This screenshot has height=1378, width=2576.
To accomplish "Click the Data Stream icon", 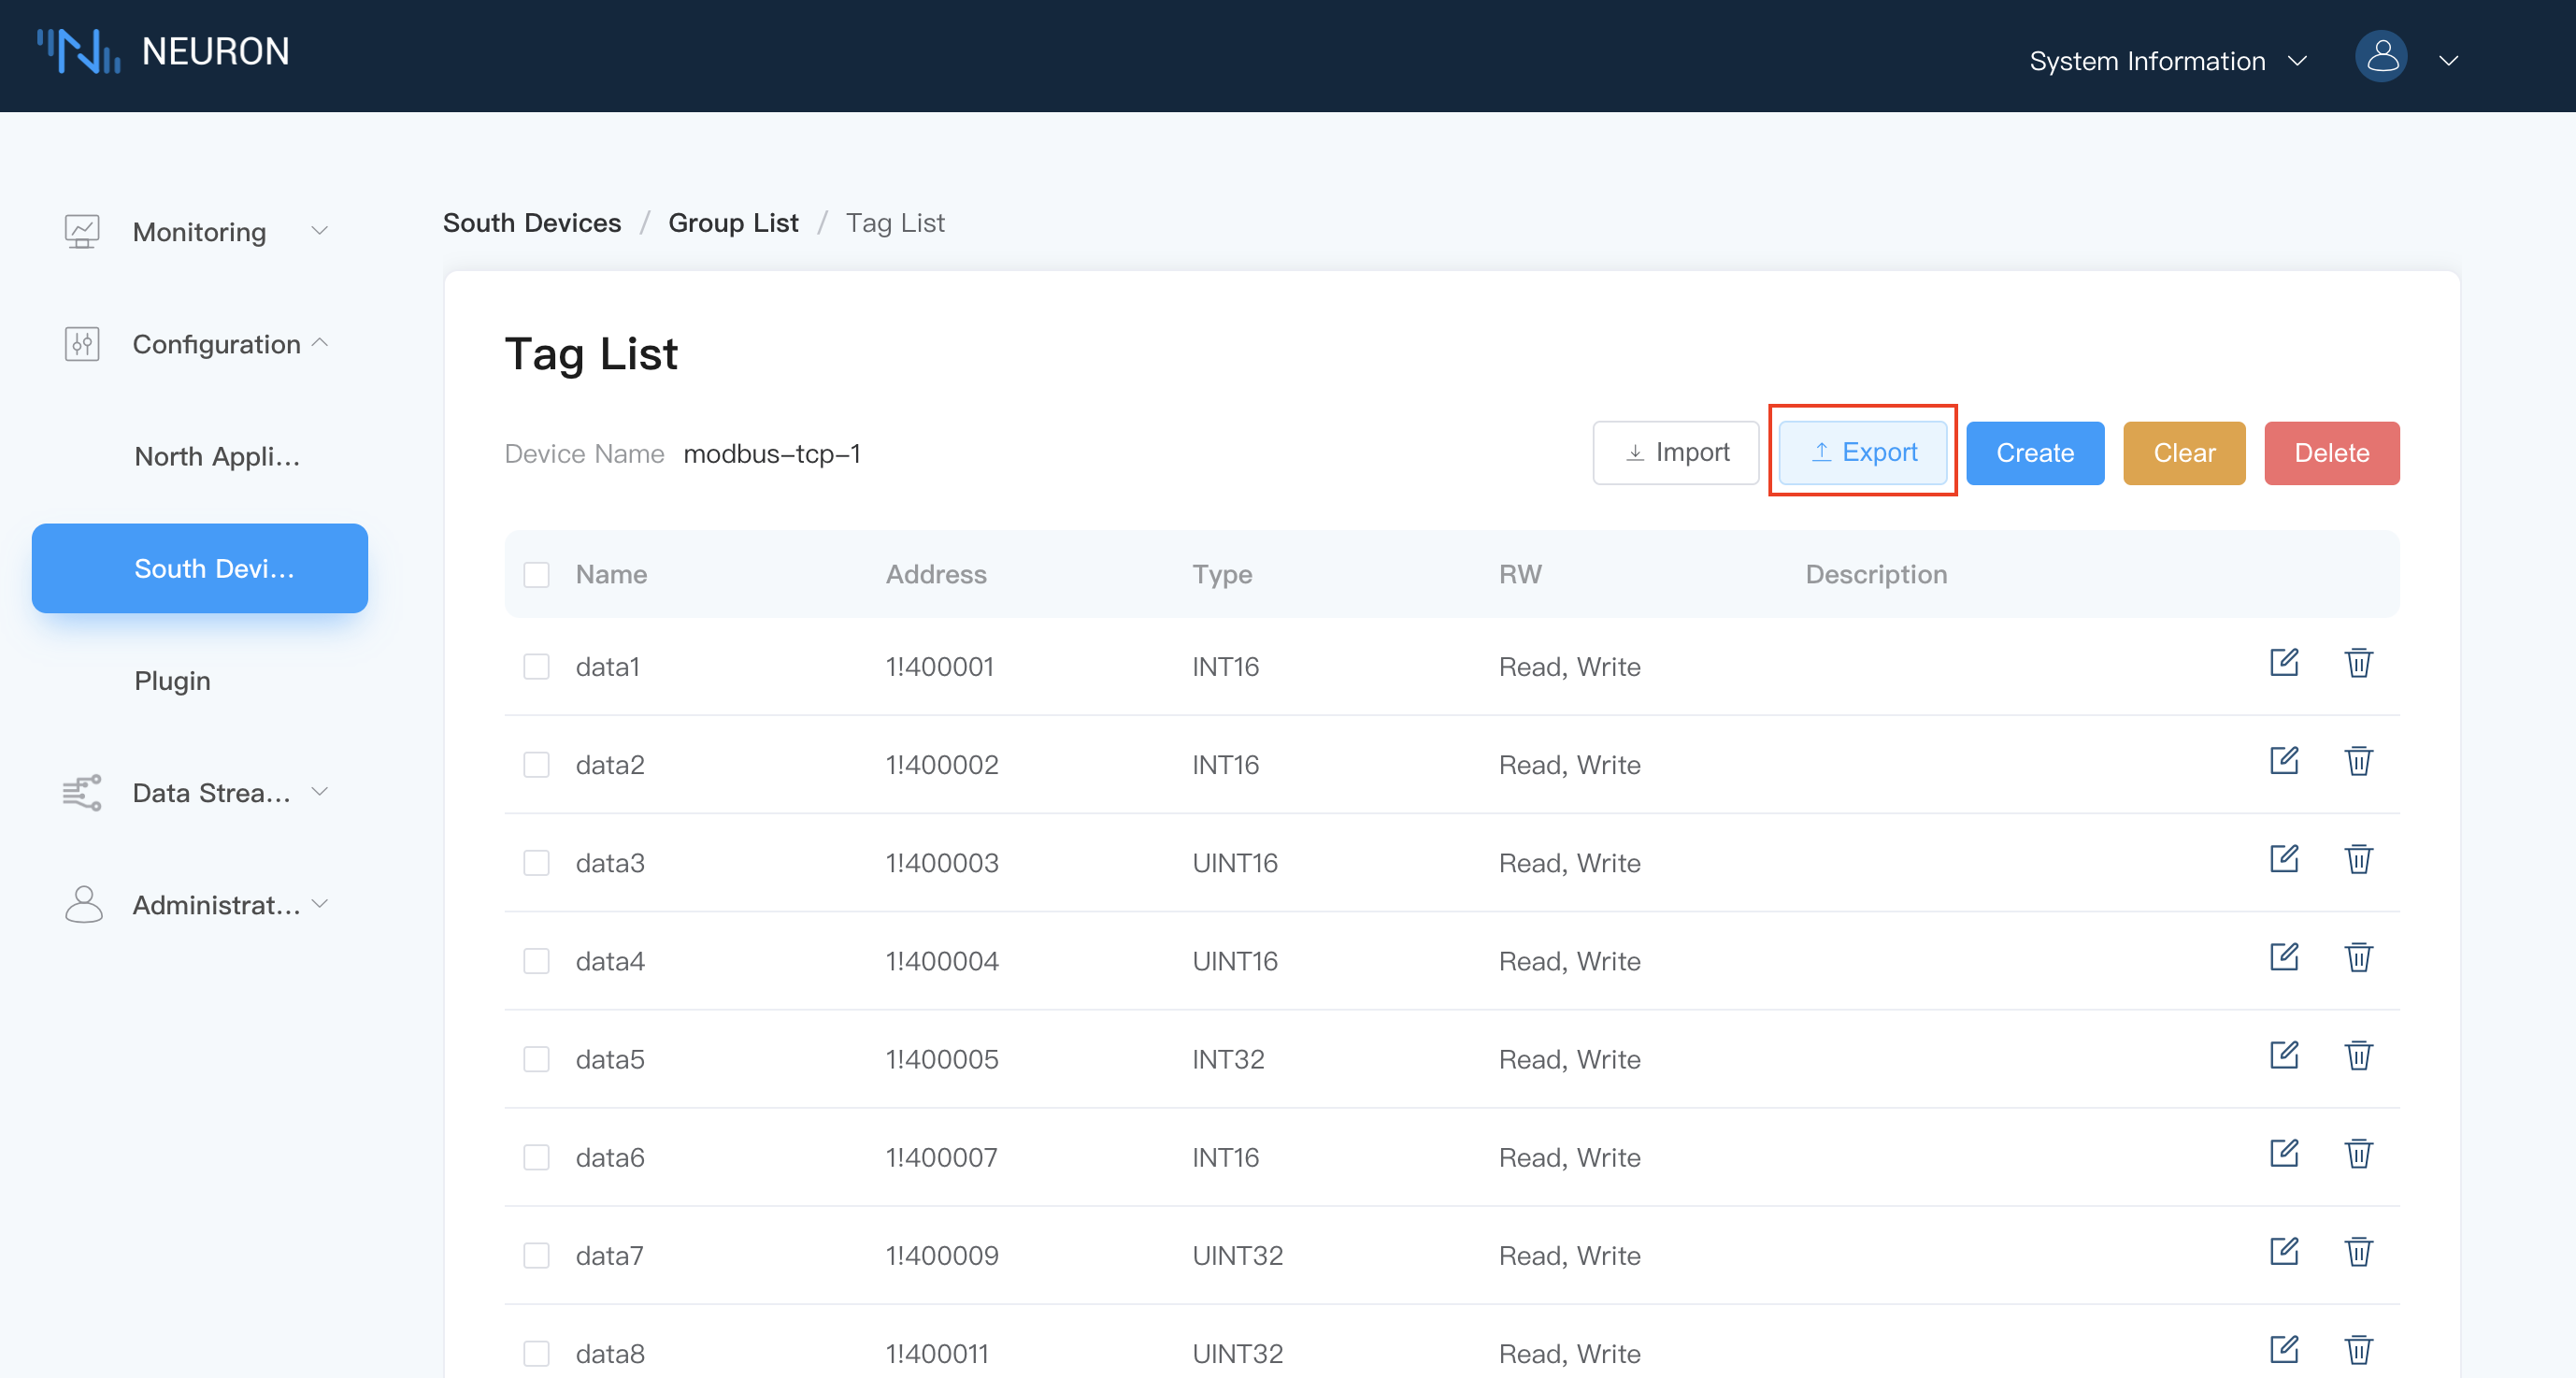I will coord(82,792).
